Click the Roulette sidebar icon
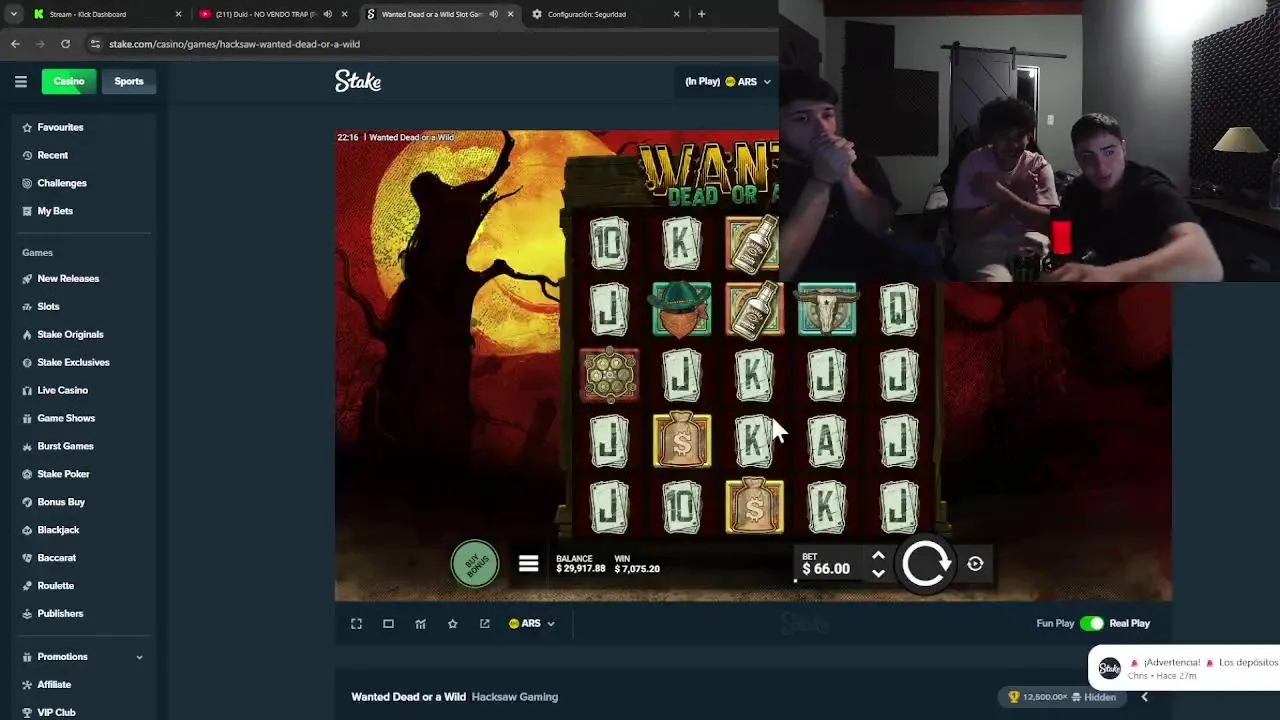This screenshot has width=1280, height=720. 27,586
